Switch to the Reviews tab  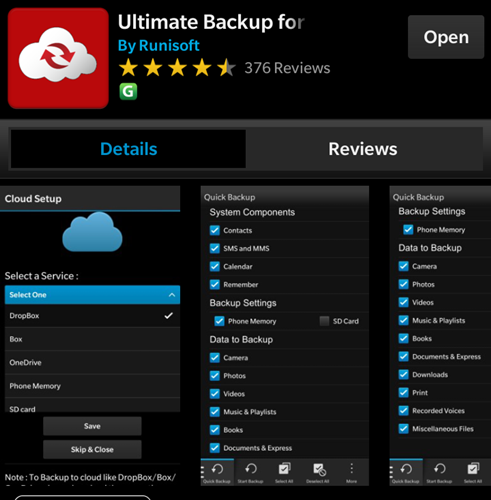(x=364, y=149)
